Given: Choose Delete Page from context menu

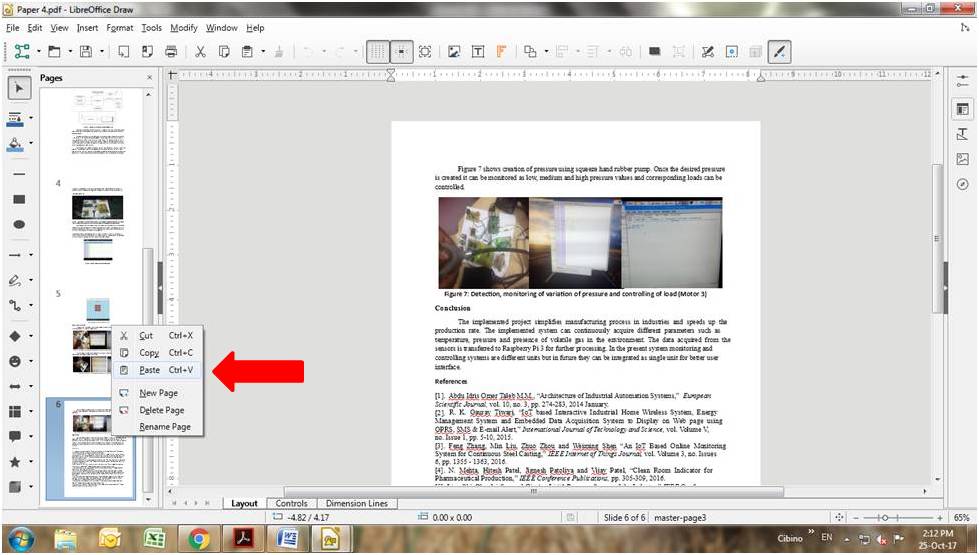Looking at the screenshot, I should [157, 410].
